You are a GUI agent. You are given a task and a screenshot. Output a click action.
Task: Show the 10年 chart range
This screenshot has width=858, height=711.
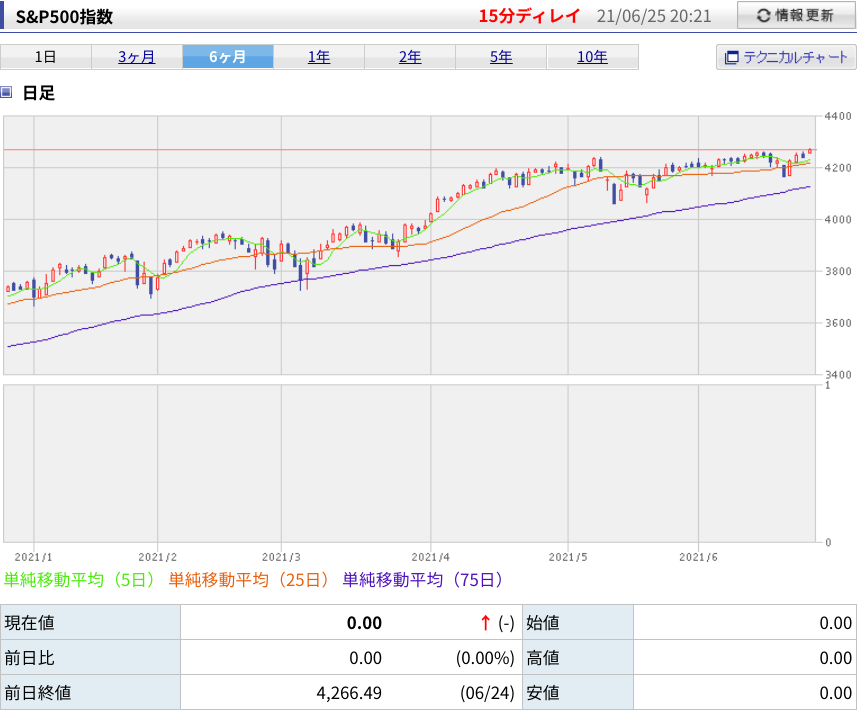pos(593,57)
